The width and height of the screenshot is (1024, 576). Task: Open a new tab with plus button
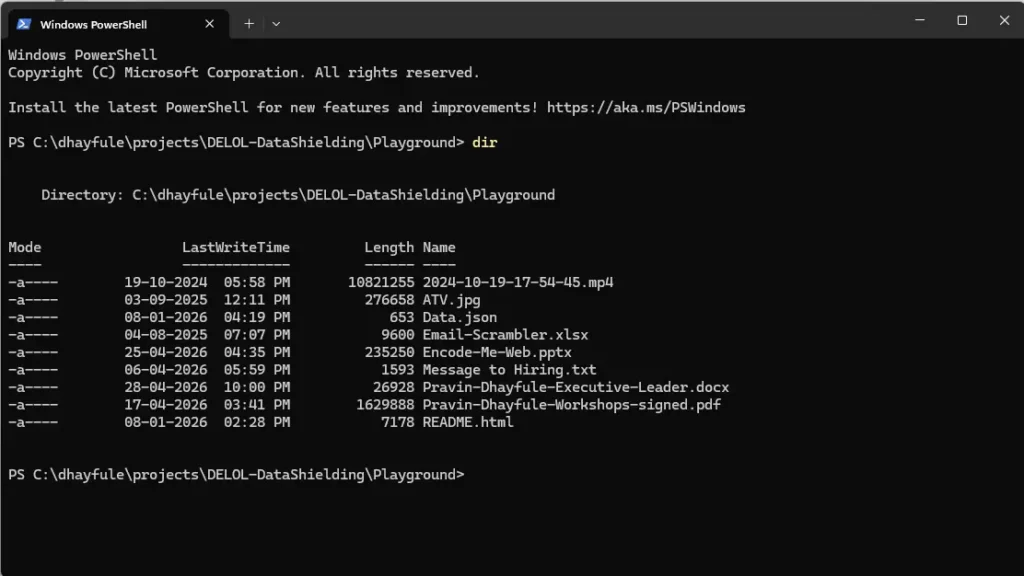click(x=249, y=24)
